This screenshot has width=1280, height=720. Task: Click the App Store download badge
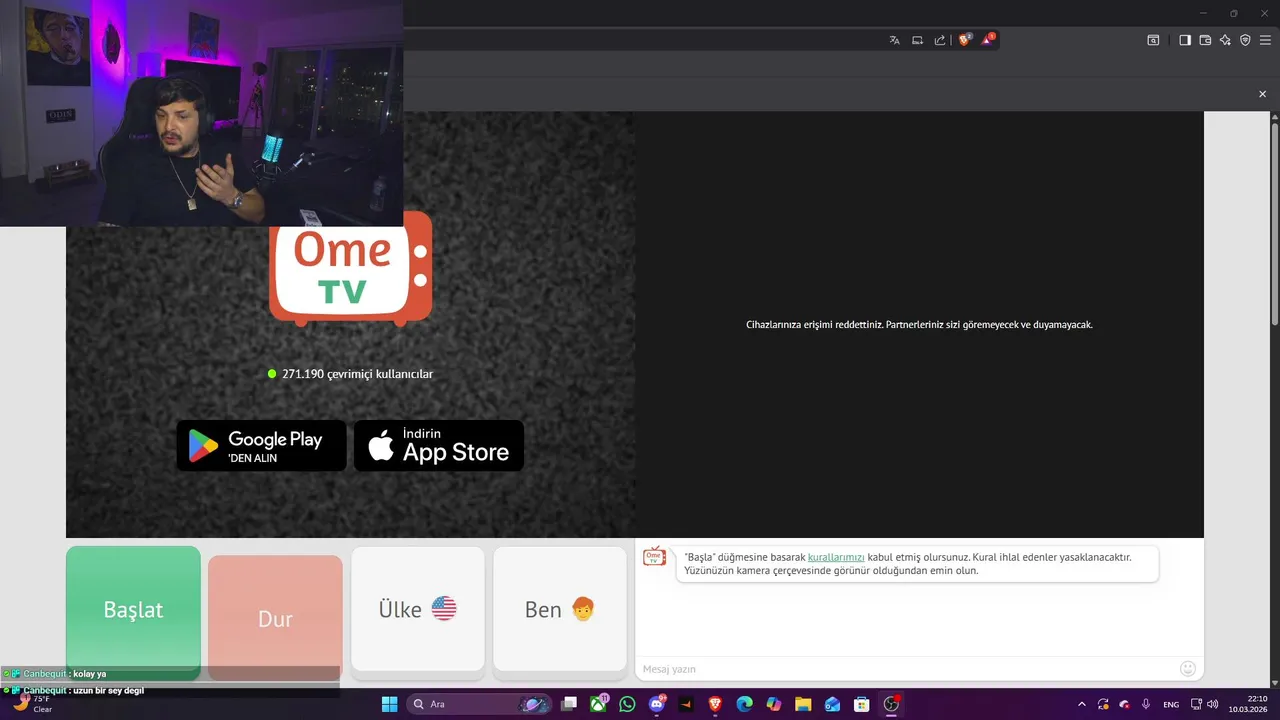[x=439, y=446]
